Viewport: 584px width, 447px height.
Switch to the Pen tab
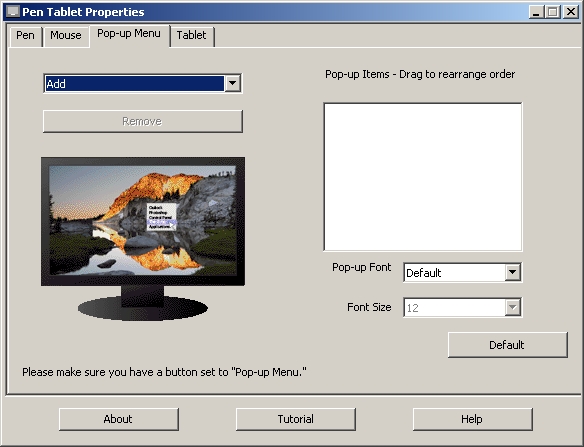(25, 36)
